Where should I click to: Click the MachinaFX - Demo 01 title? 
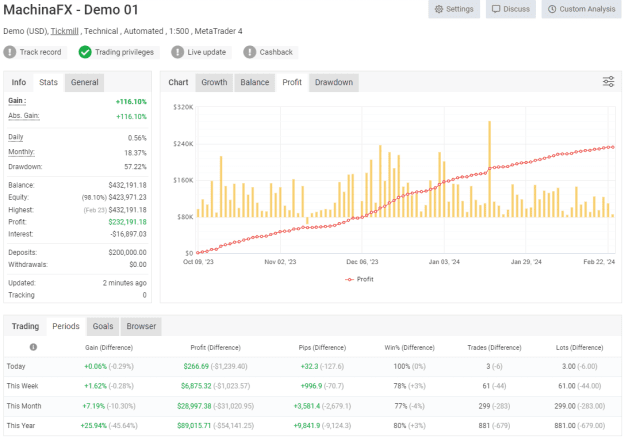(71, 10)
